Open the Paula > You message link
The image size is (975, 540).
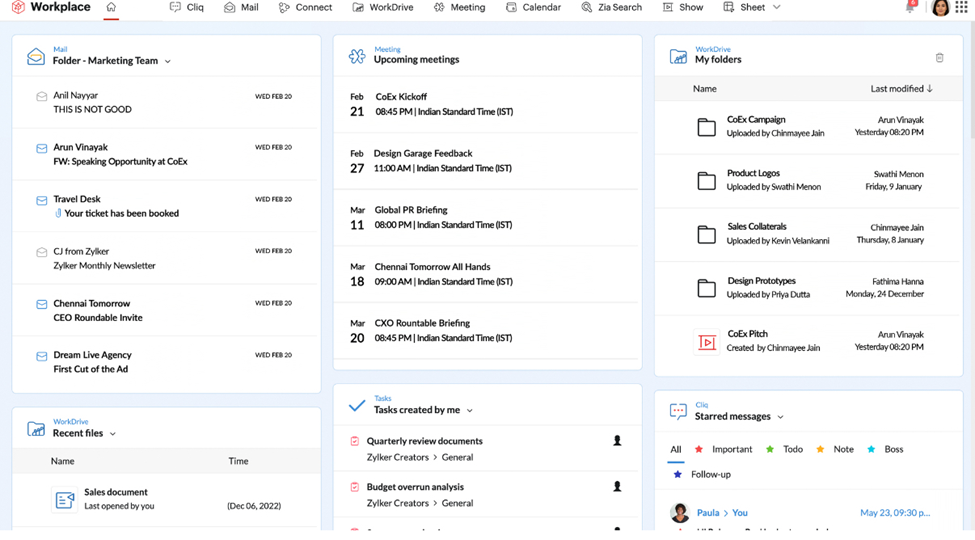click(x=722, y=513)
